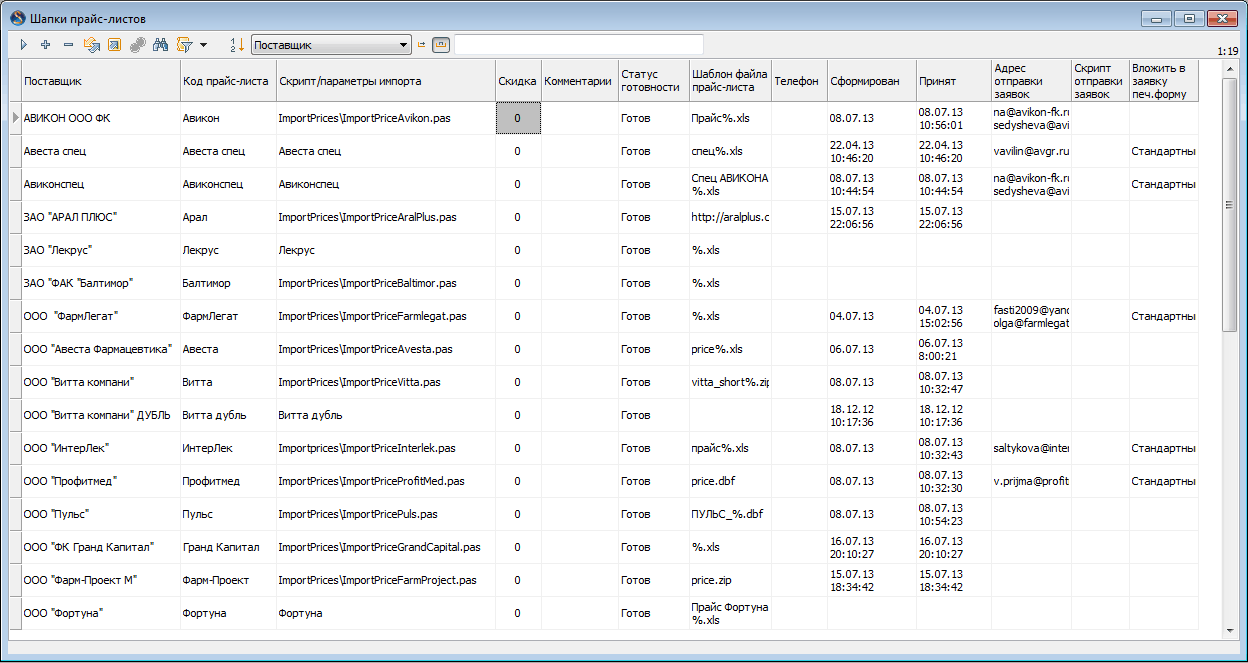Open the Поставщик sort field combo box
Image resolution: width=1248 pixels, height=663 pixels.
coord(331,45)
